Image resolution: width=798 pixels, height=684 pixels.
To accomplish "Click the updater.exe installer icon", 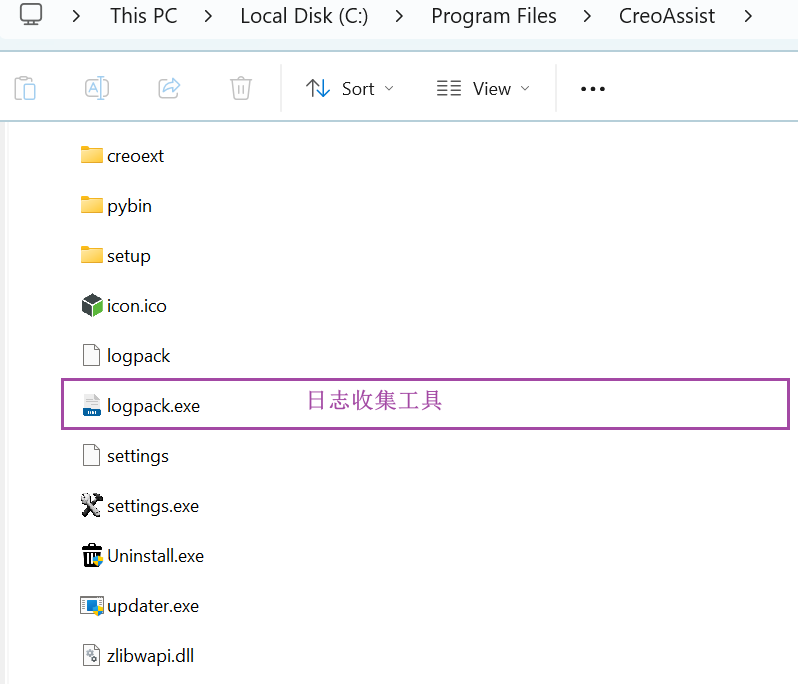I will click(92, 606).
